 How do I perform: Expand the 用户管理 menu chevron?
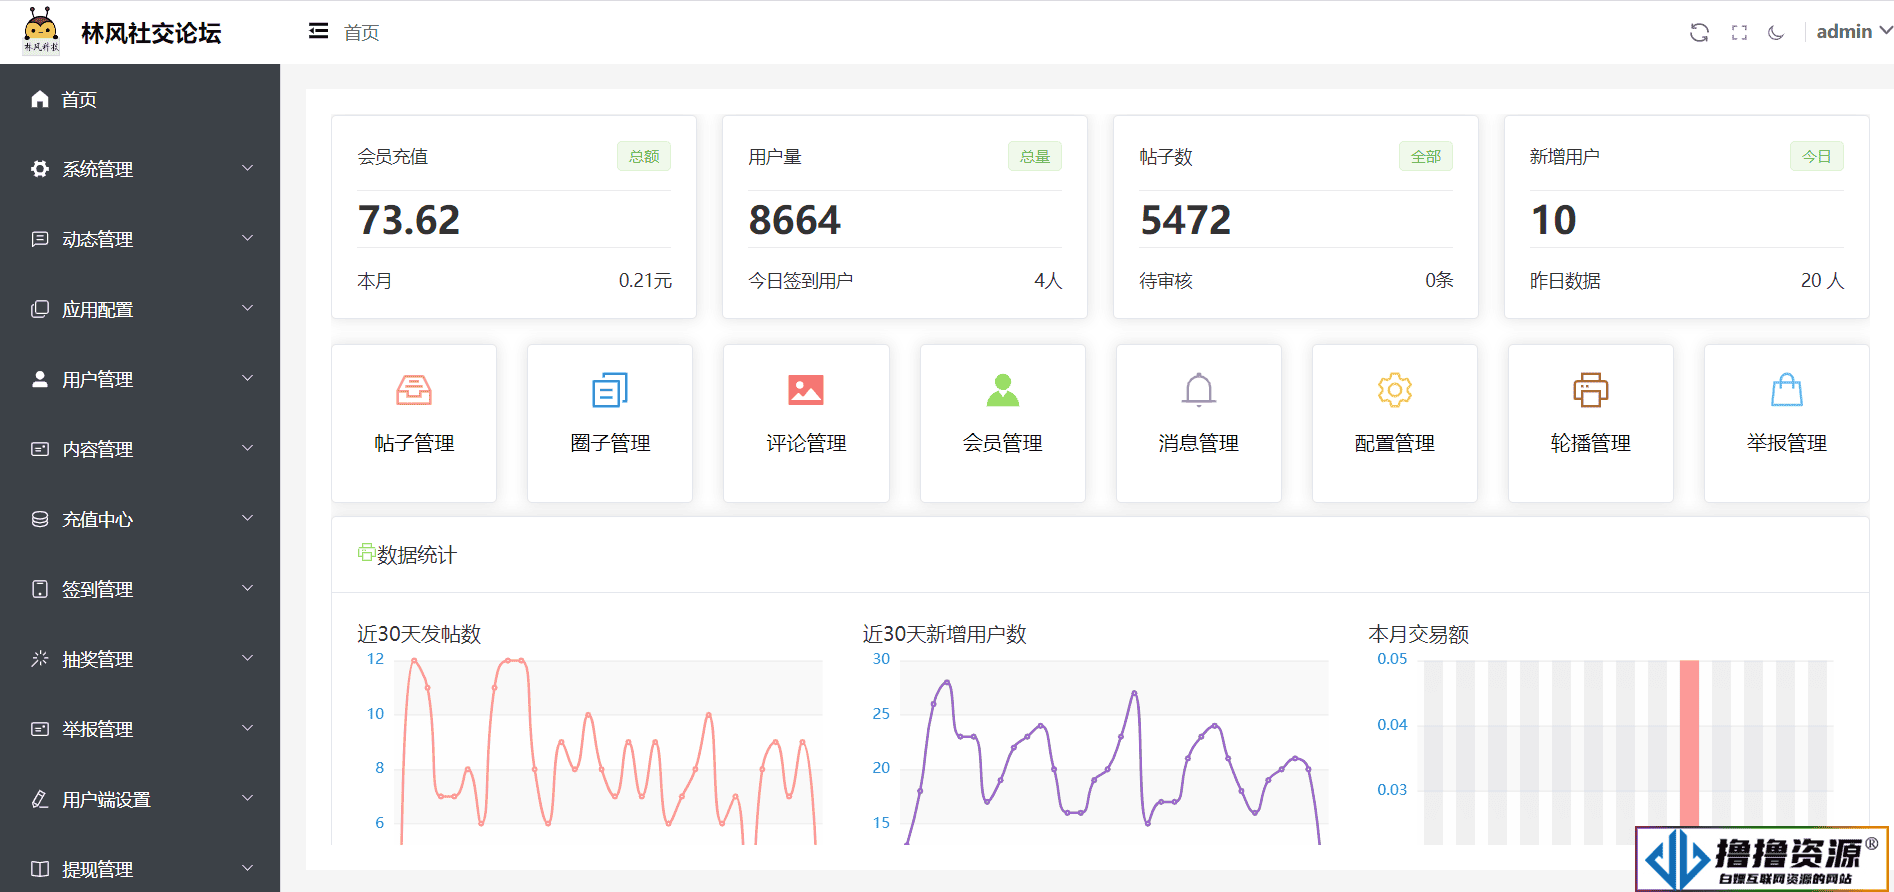248,378
